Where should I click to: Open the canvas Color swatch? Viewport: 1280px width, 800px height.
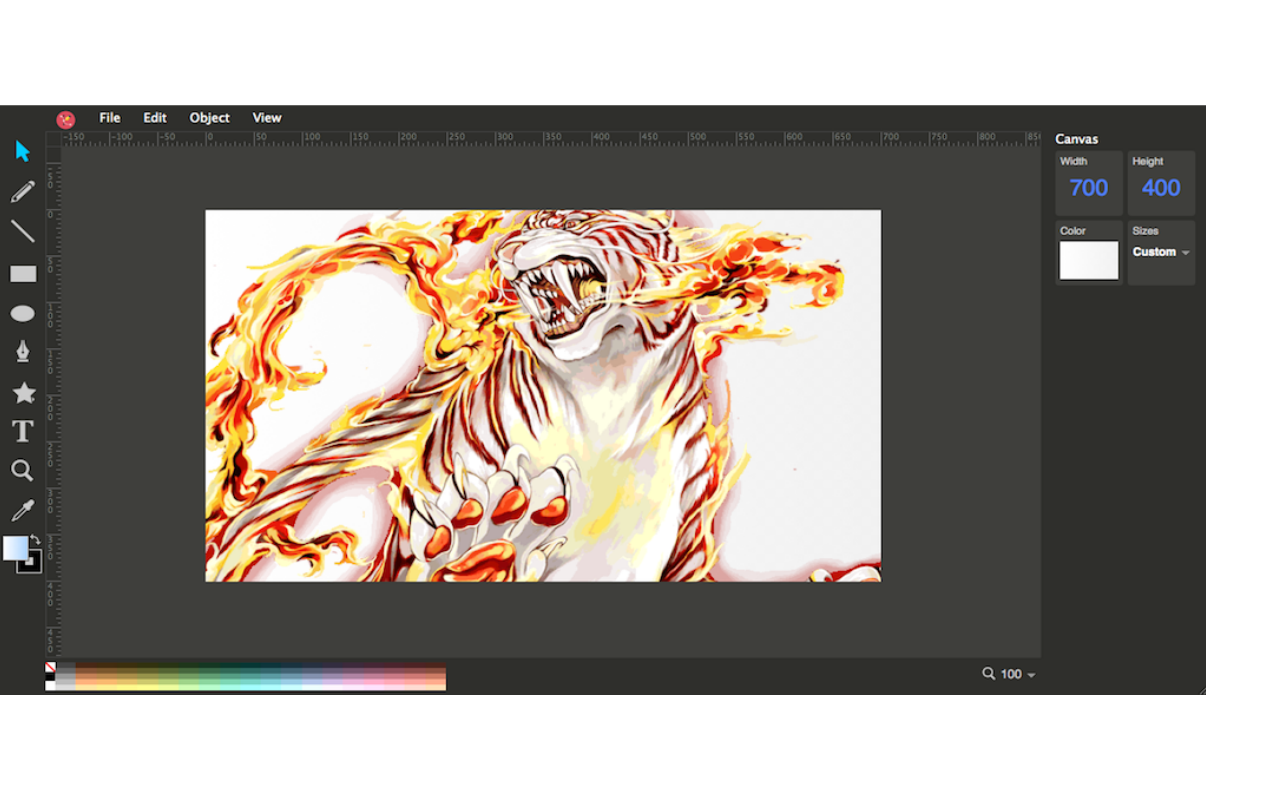pyautogui.click(x=1089, y=260)
